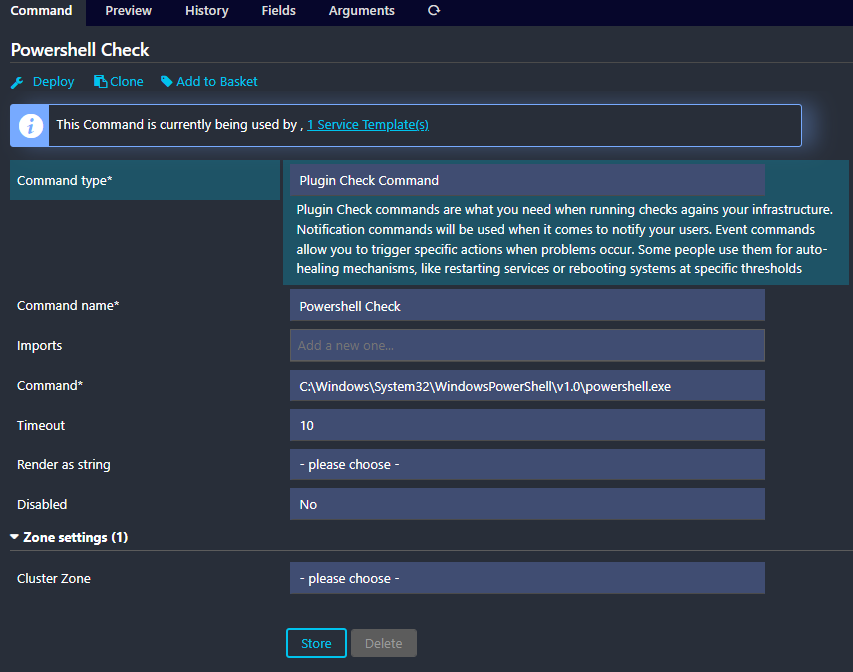The height and width of the screenshot is (672, 853).
Task: Click the blue info icon
Action: click(x=32, y=125)
